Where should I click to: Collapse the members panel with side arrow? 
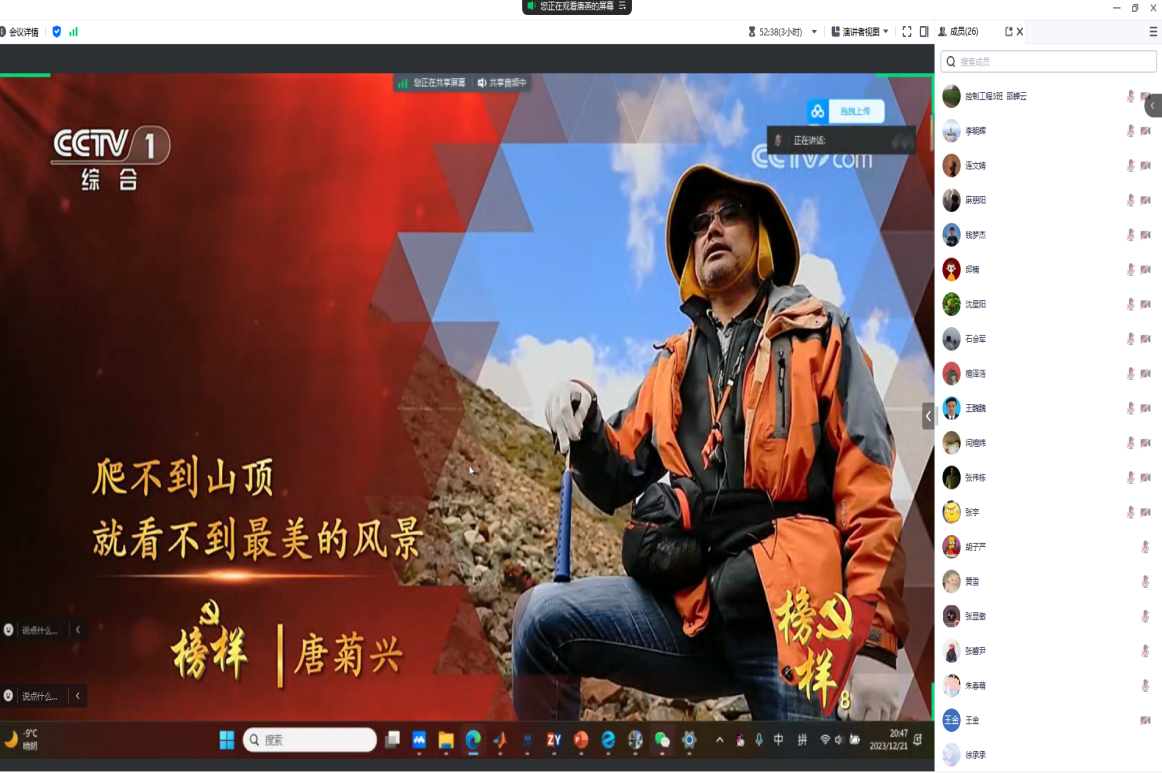point(1153,105)
